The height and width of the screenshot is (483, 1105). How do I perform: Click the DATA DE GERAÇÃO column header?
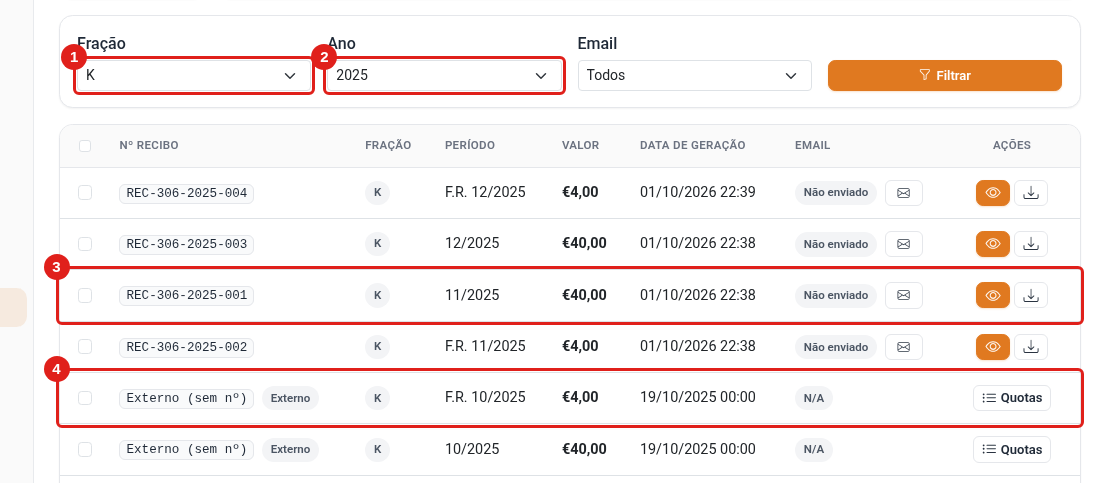point(693,145)
